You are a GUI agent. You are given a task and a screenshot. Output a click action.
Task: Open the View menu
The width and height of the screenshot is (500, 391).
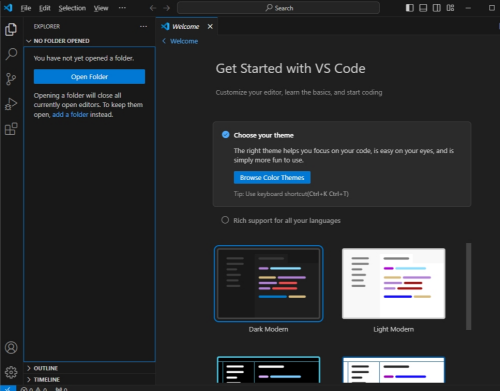click(101, 8)
